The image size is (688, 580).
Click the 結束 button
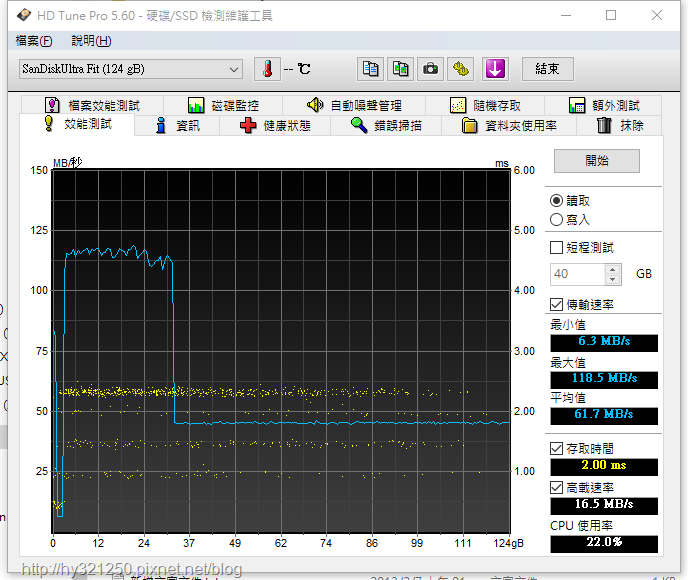click(548, 69)
